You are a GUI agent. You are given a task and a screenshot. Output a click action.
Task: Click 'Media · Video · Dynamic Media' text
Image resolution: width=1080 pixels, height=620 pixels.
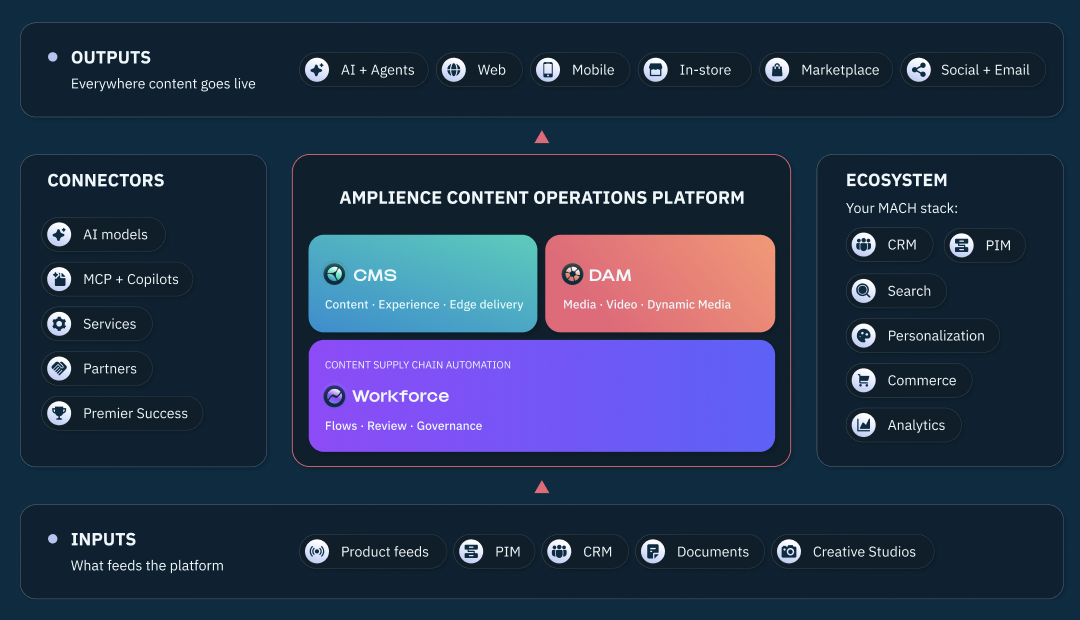click(x=647, y=304)
